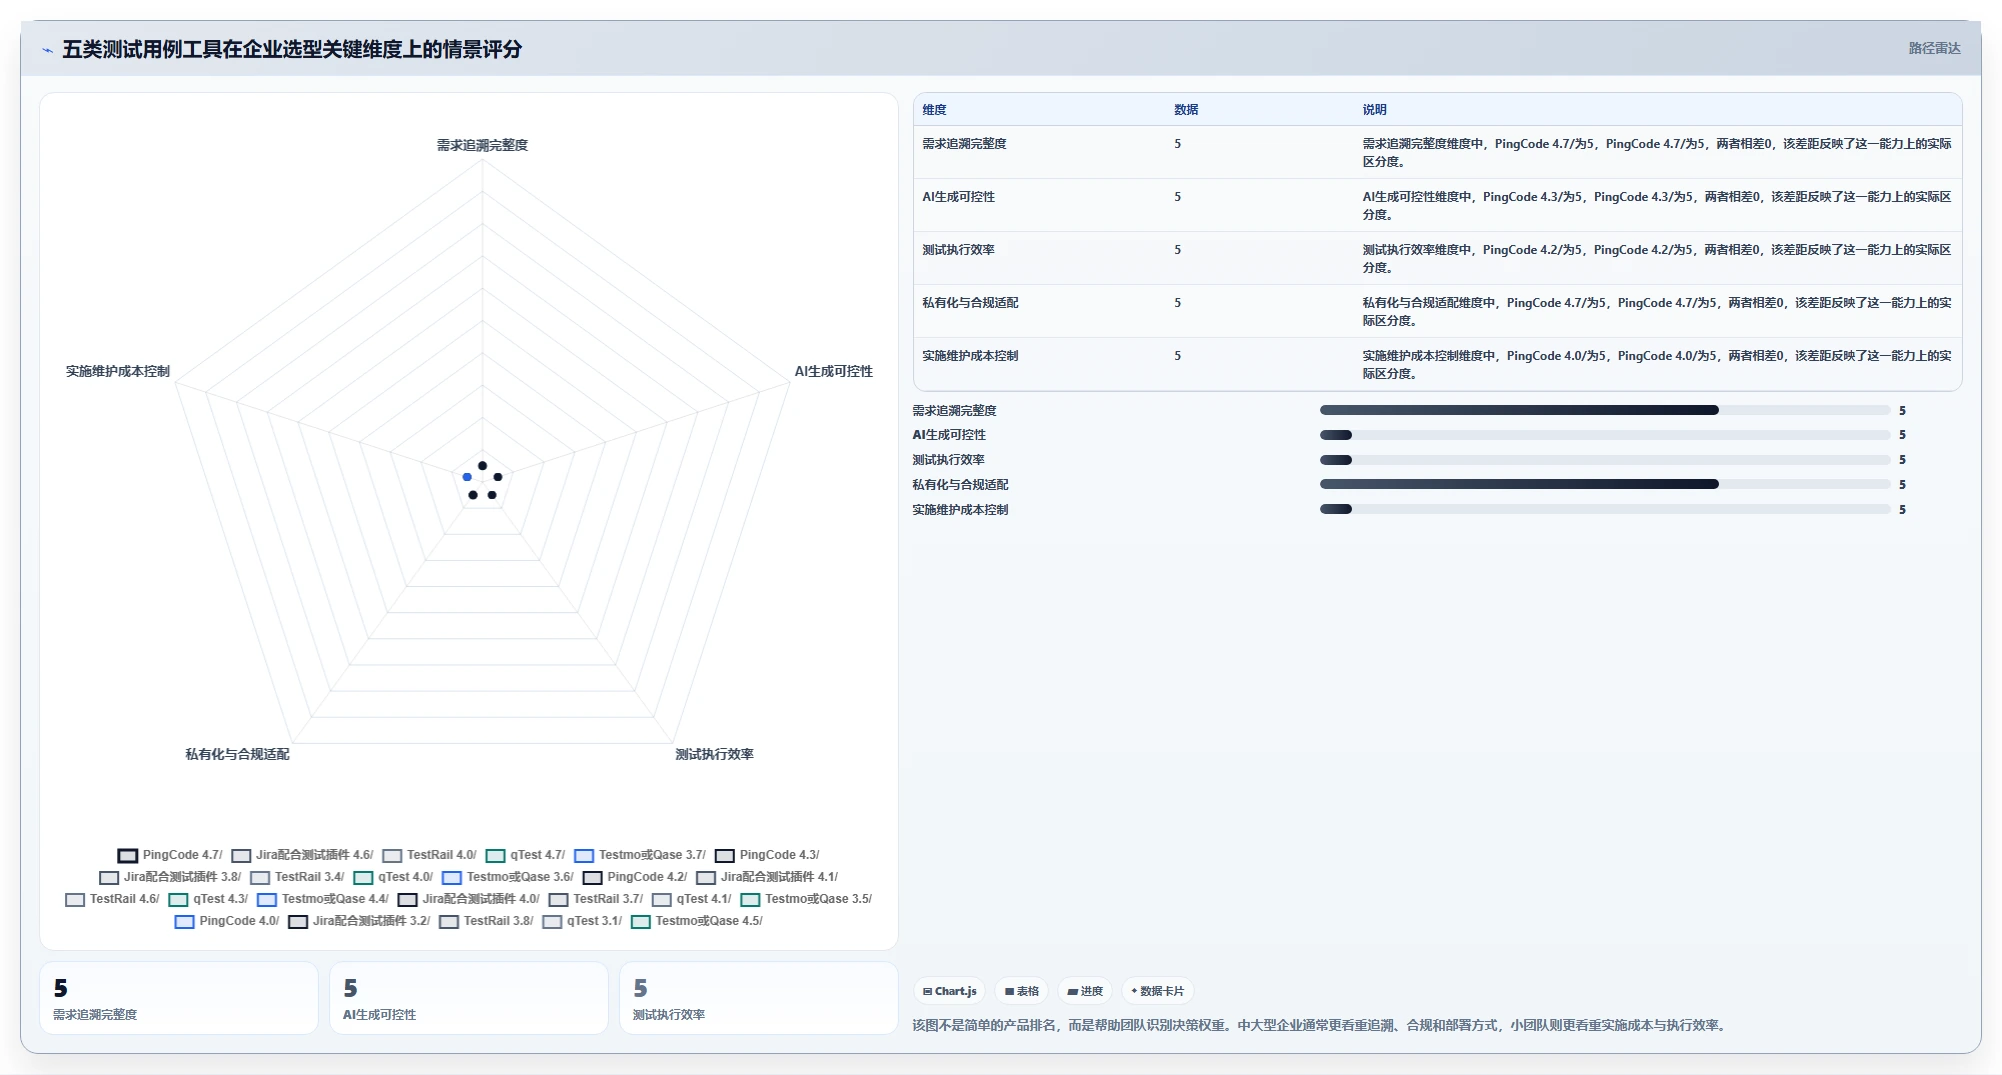Click the 需求追溯完整度 progress bar
The image size is (2002, 1075).
point(1605,410)
